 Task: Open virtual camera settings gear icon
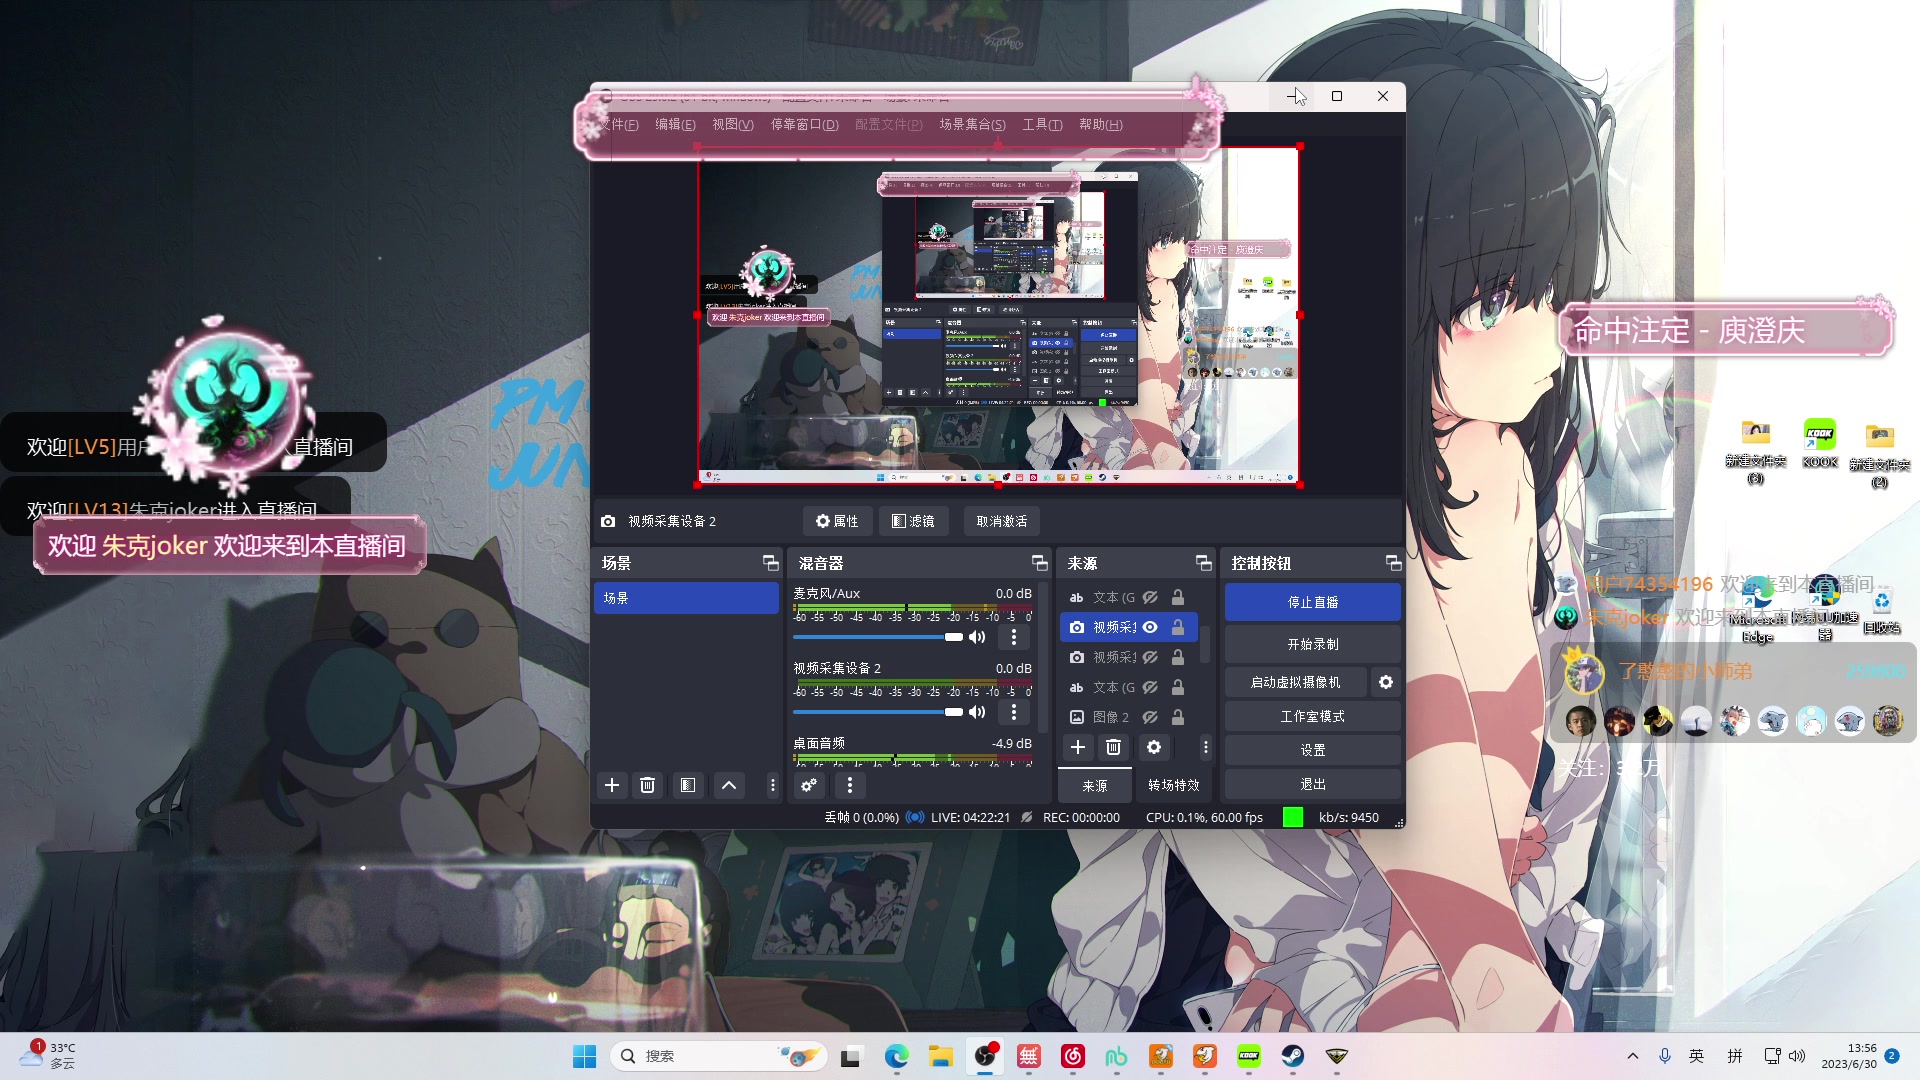pos(1386,682)
